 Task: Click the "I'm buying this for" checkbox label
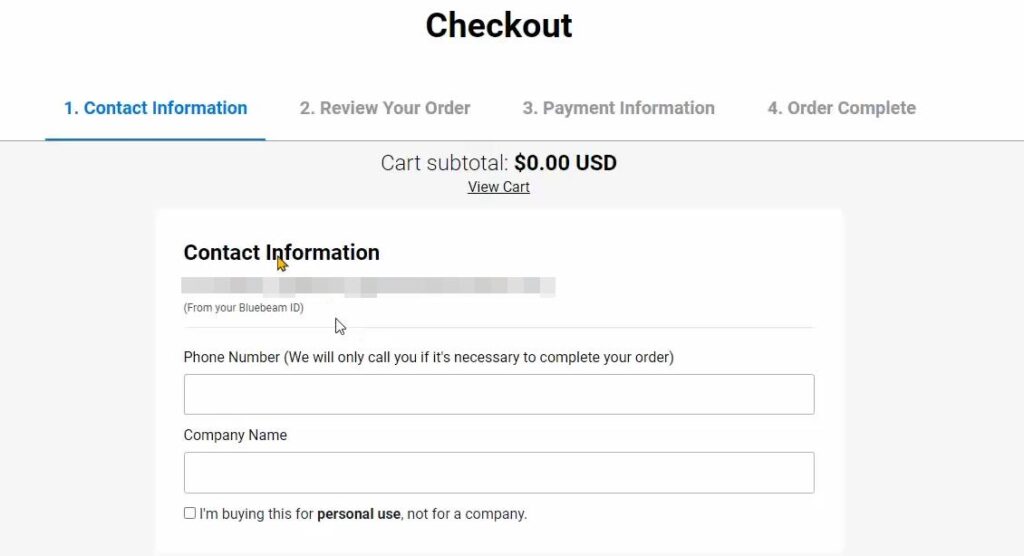click(257, 514)
